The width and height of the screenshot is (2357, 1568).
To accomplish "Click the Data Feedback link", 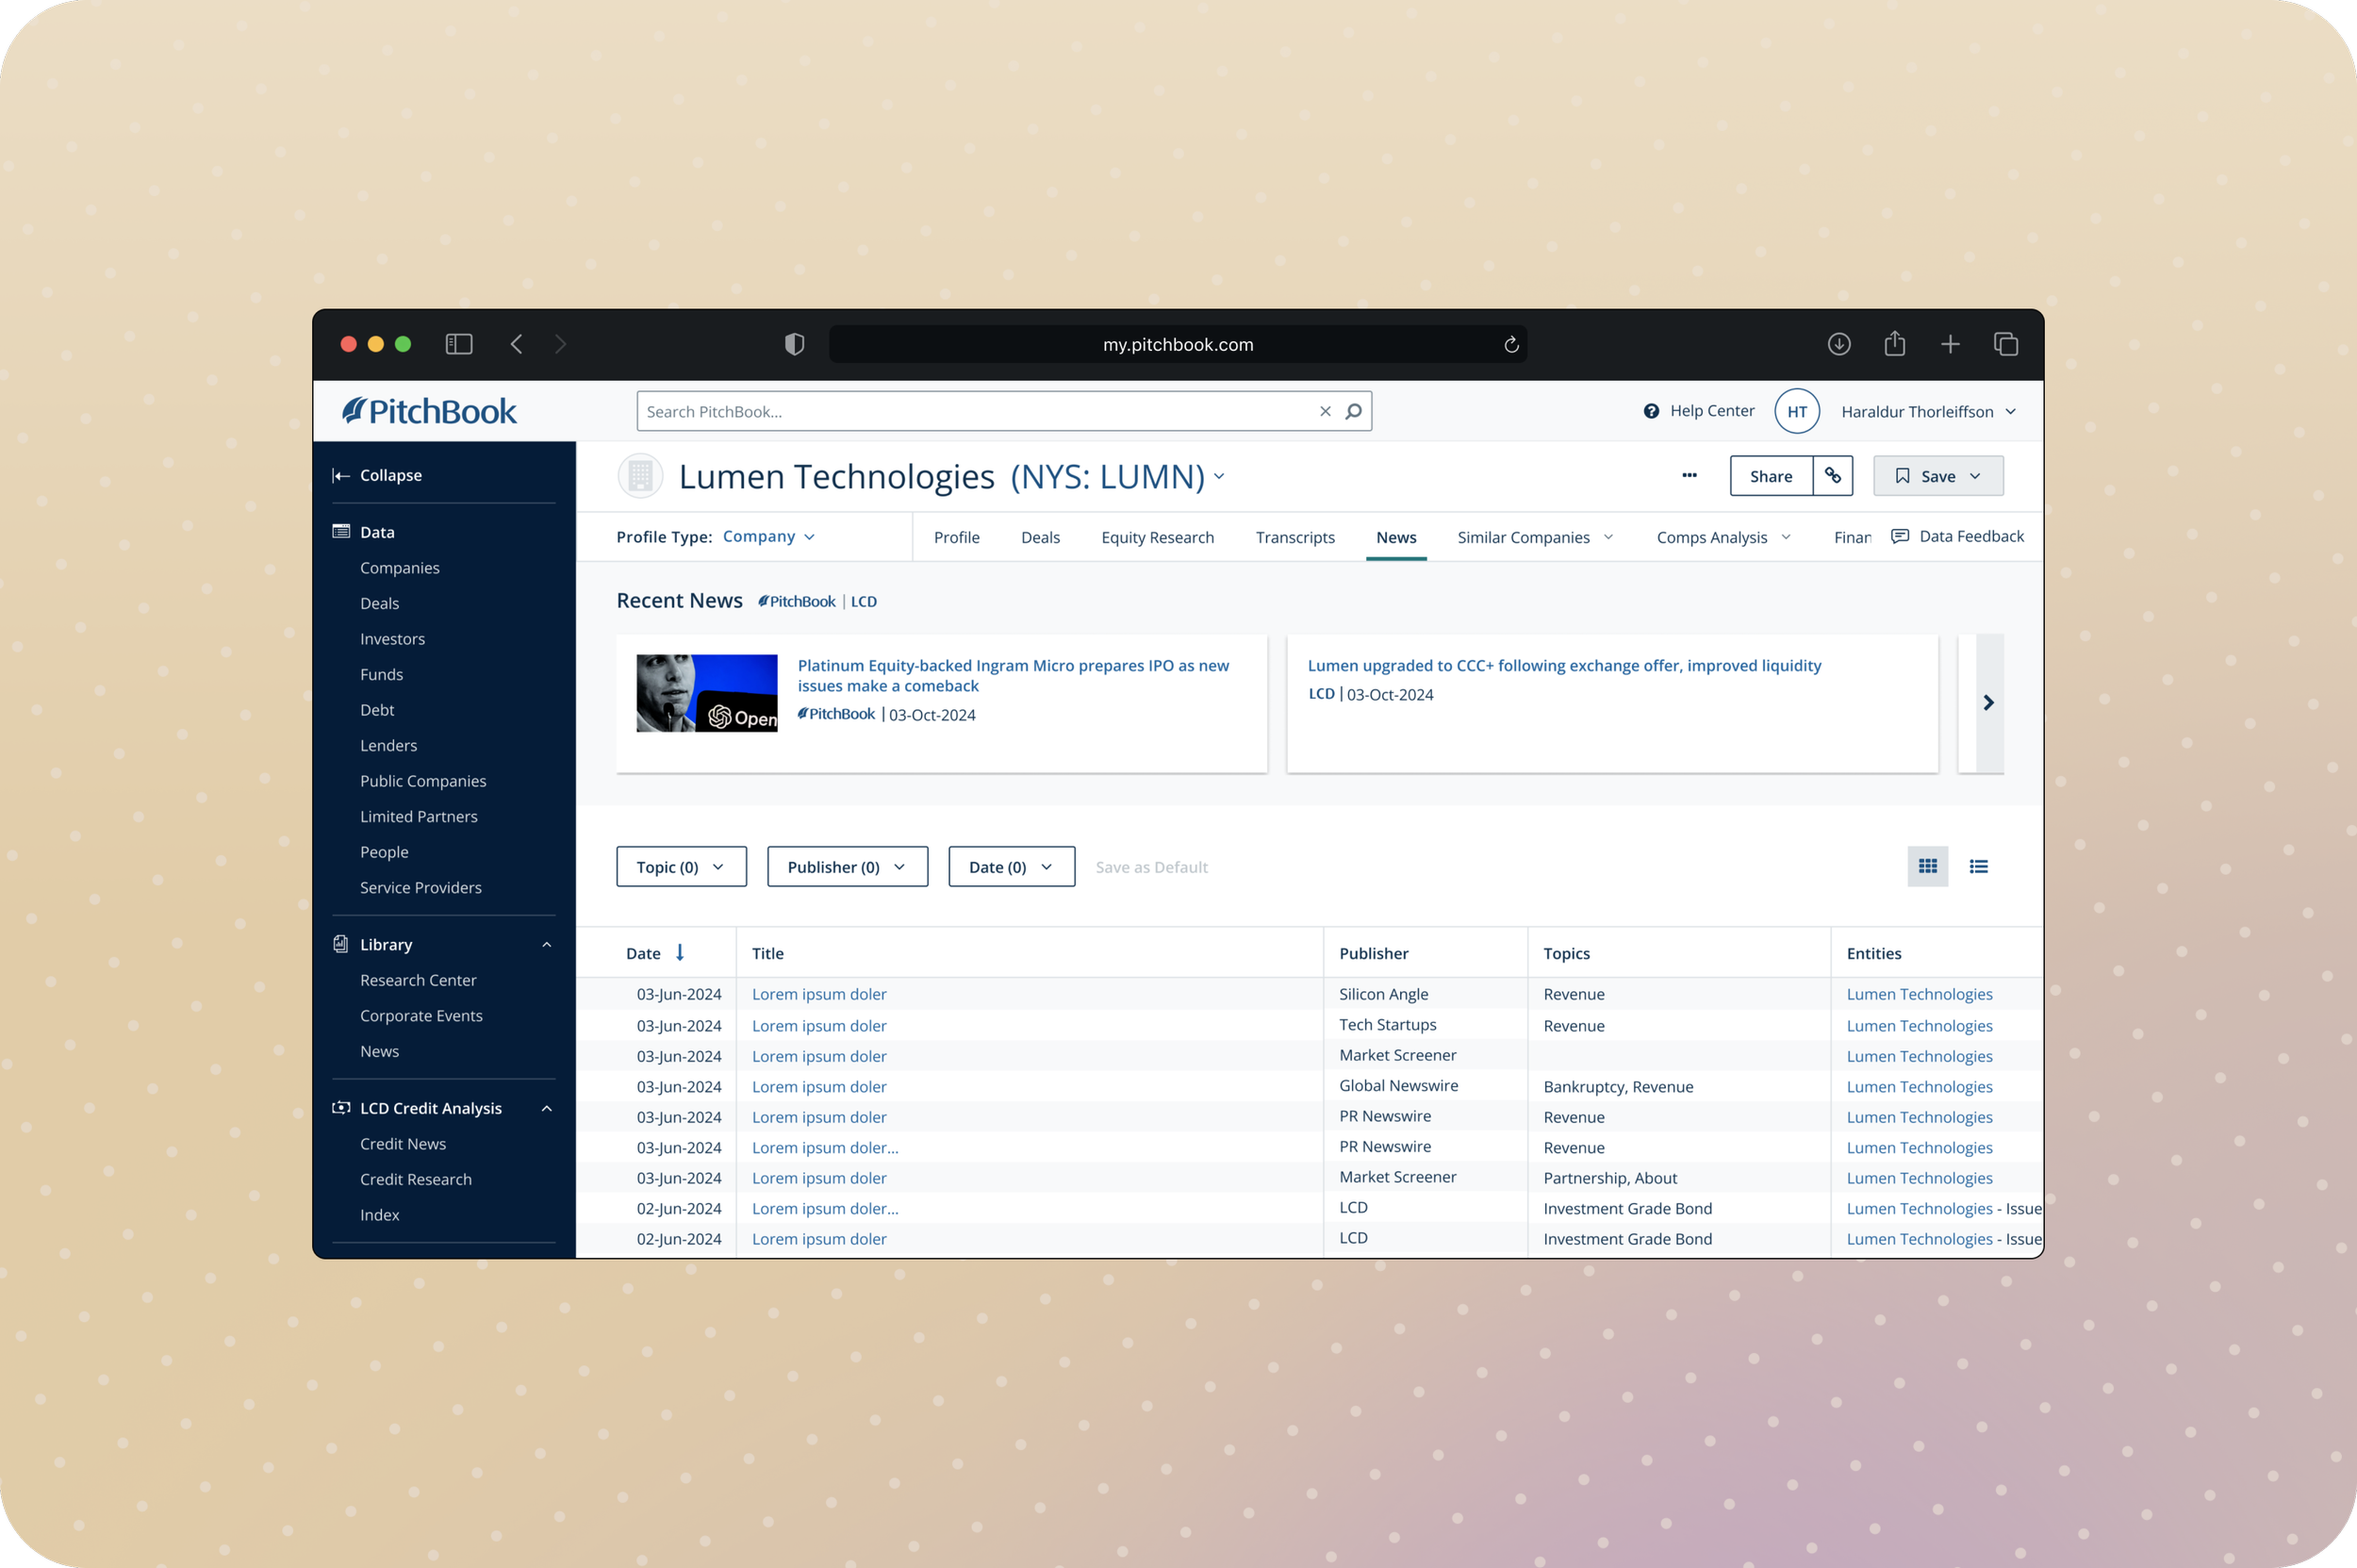I will [1970, 536].
